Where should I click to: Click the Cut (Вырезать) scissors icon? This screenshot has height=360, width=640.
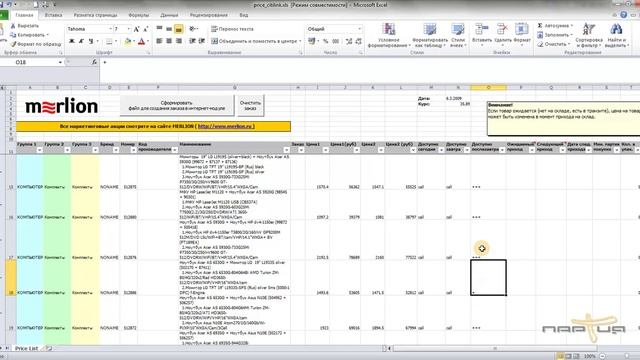click(13, 26)
